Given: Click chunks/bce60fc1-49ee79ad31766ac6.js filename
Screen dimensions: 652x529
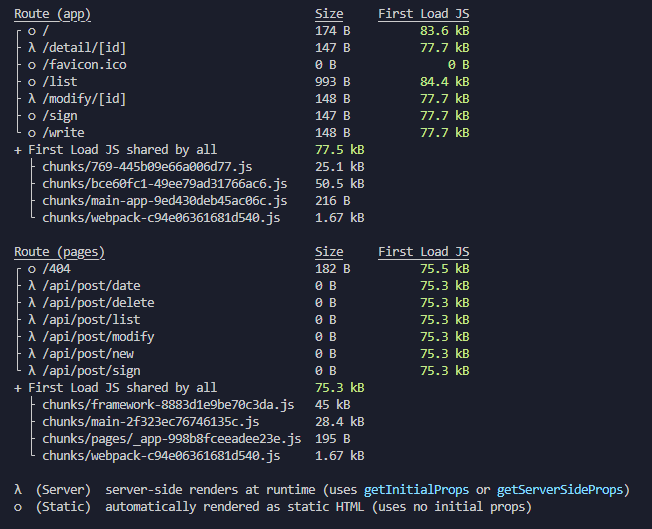Looking at the screenshot, I should (x=165, y=184).
